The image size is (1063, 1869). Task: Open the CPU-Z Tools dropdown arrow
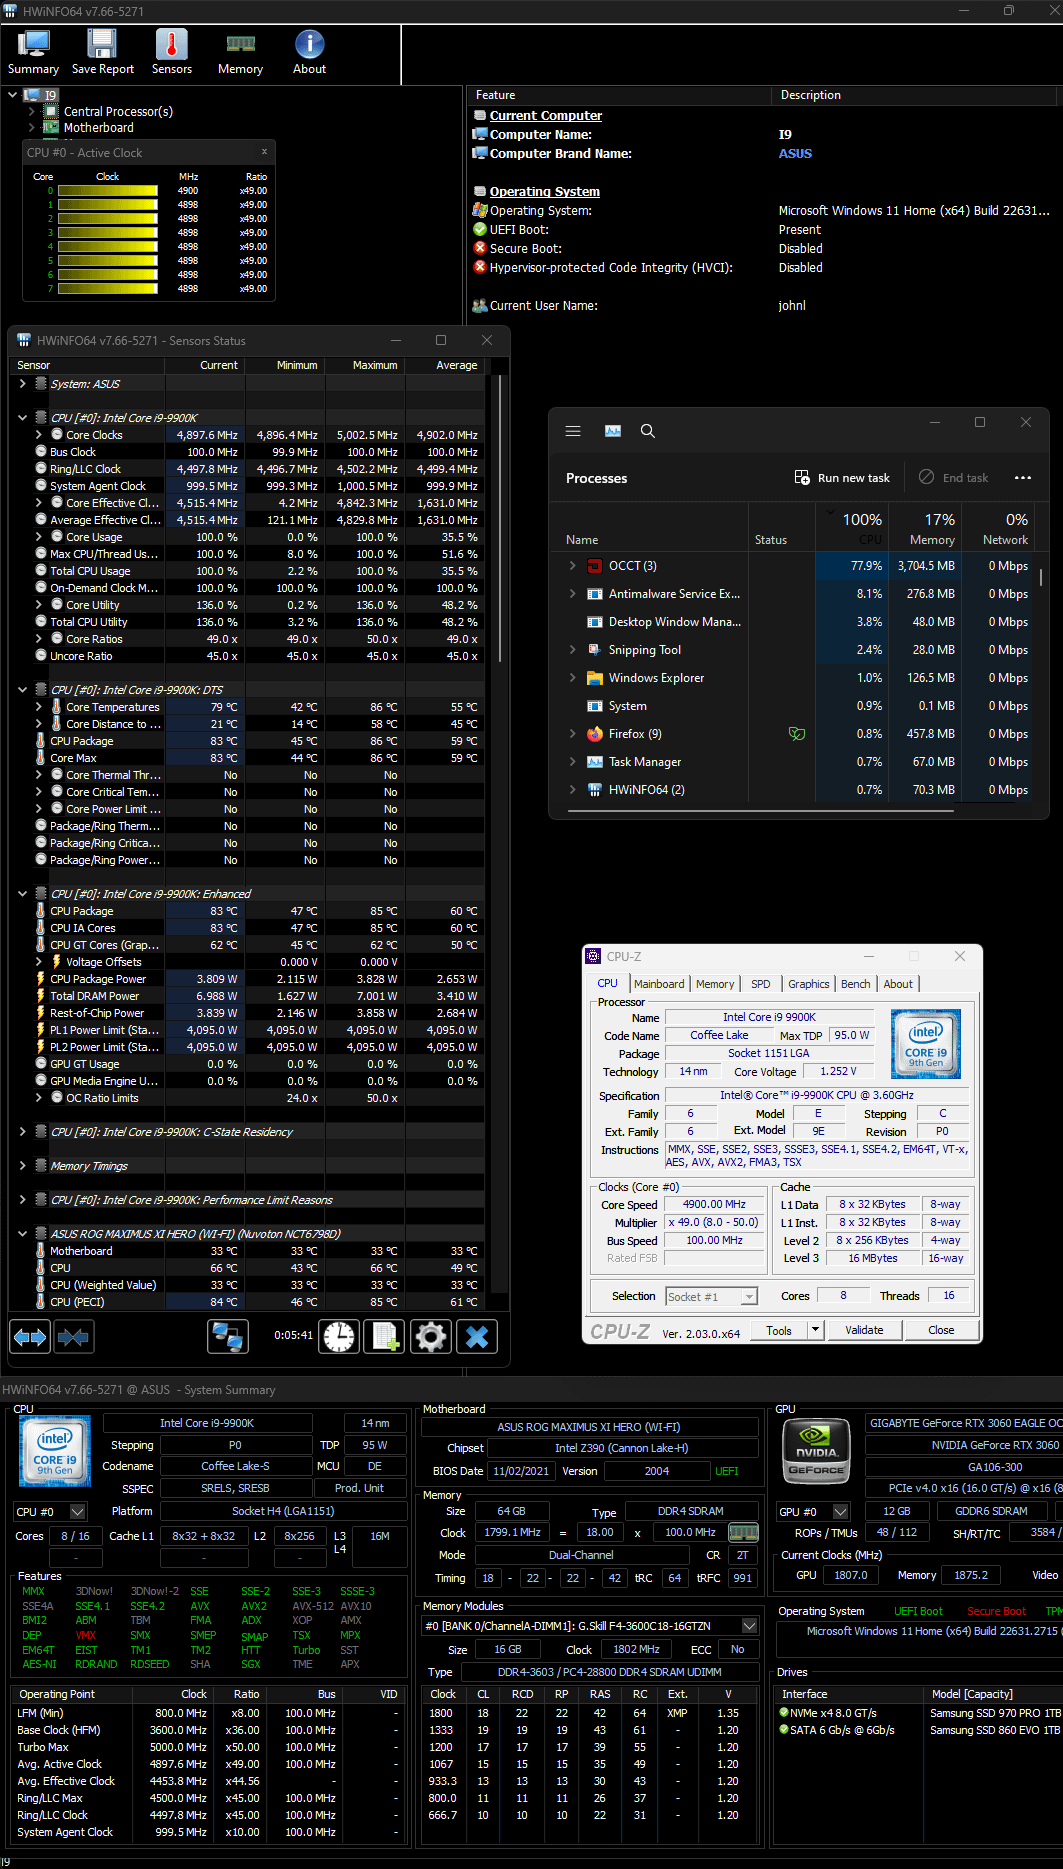[816, 1330]
